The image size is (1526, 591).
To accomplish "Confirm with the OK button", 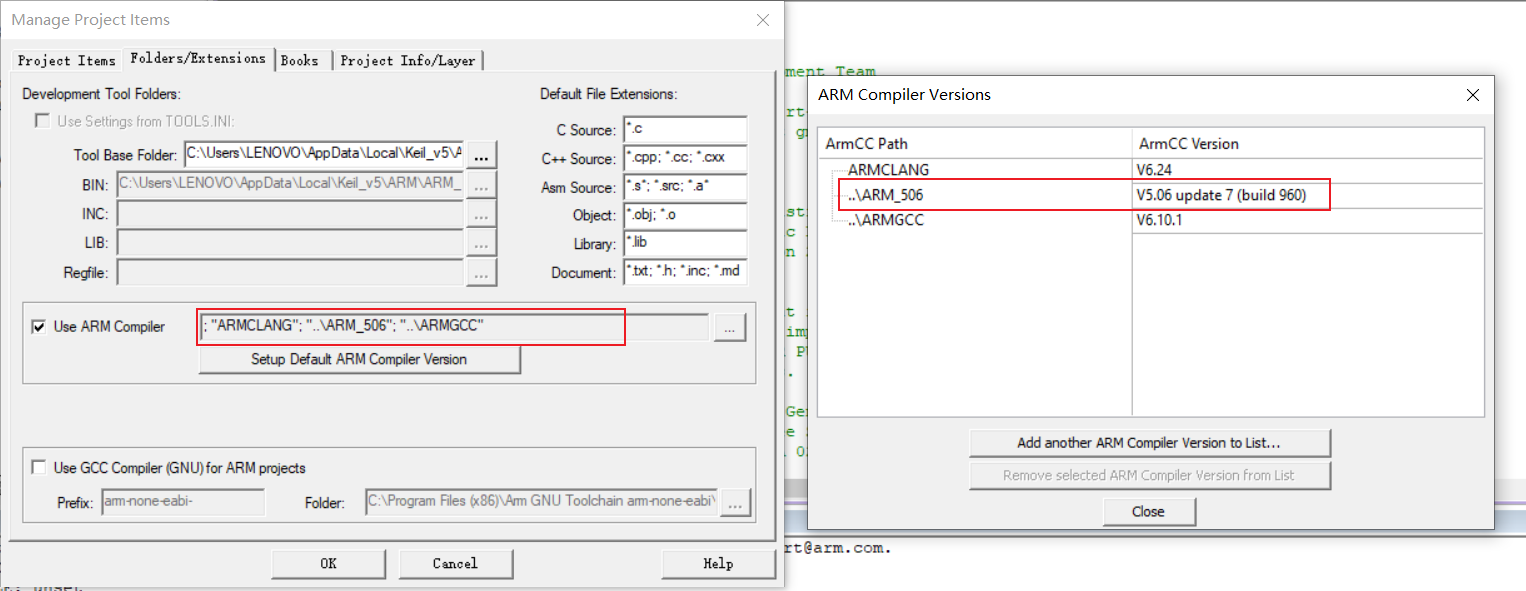I will tap(328, 564).
